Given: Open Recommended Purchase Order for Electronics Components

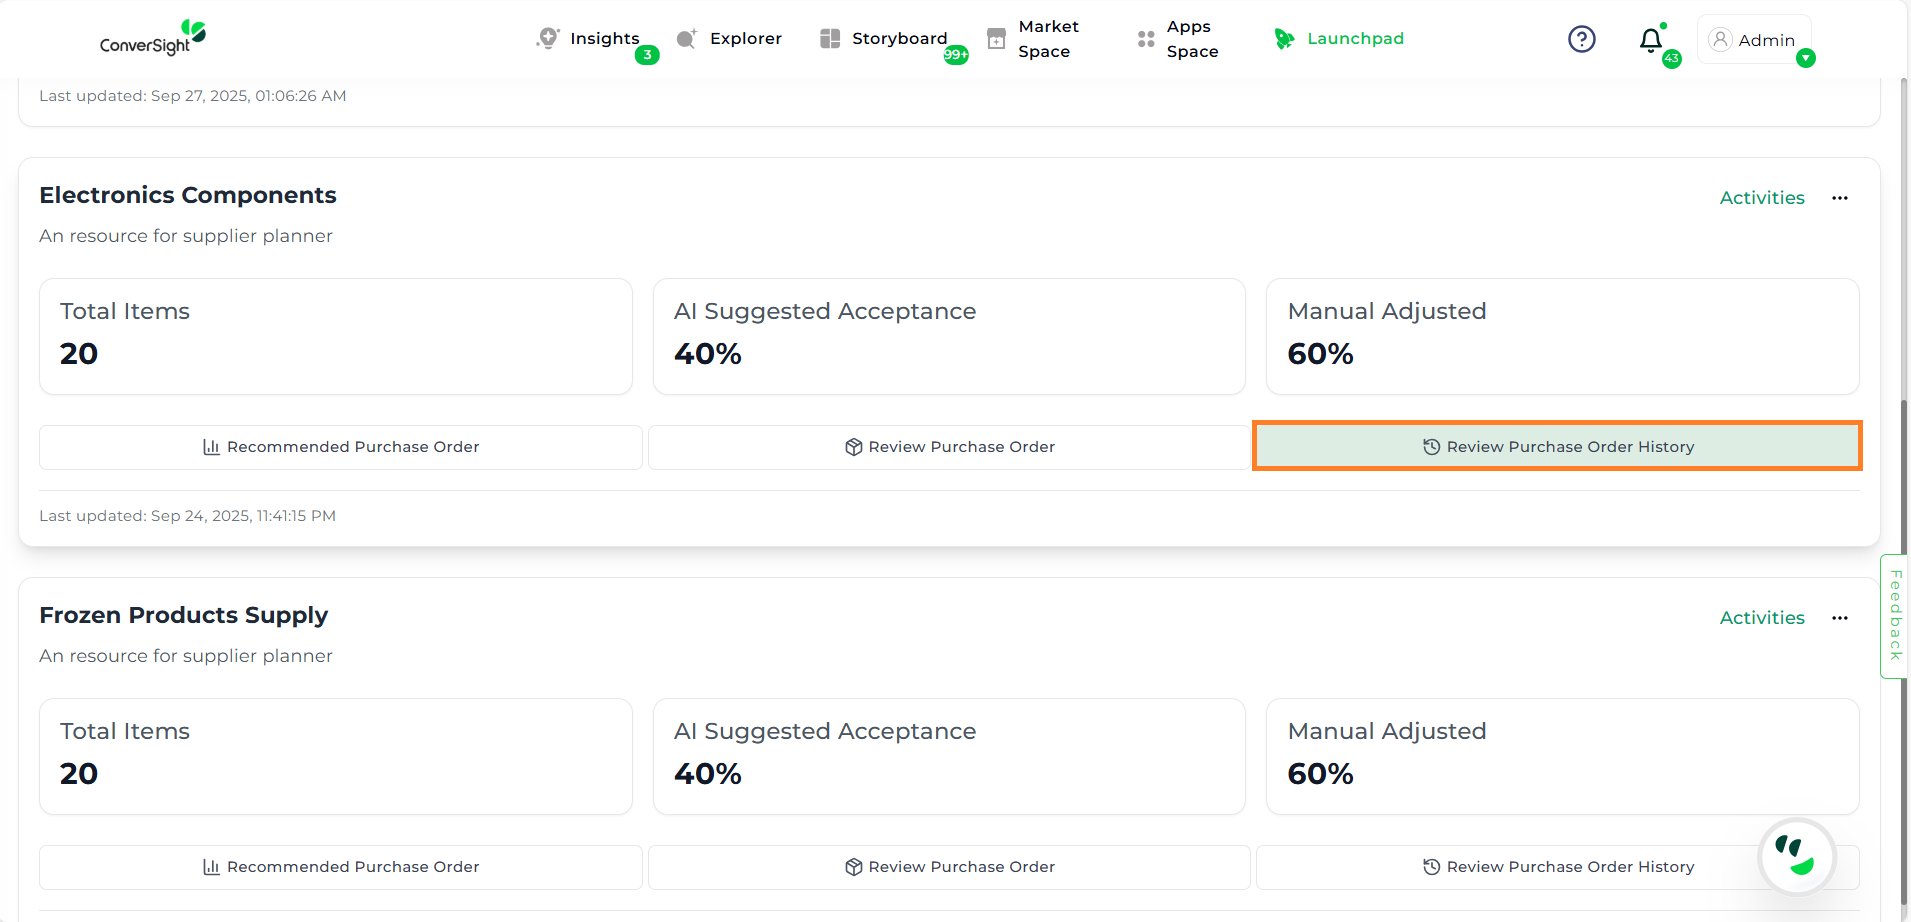Looking at the screenshot, I should tap(341, 447).
